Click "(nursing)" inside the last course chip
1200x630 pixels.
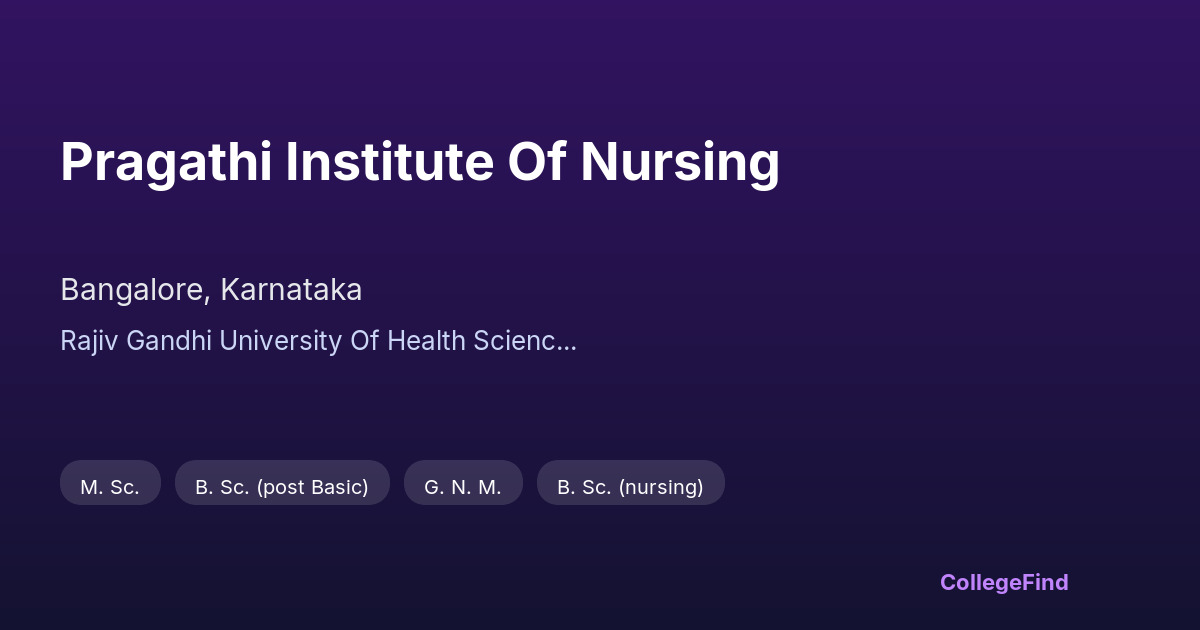(x=661, y=487)
